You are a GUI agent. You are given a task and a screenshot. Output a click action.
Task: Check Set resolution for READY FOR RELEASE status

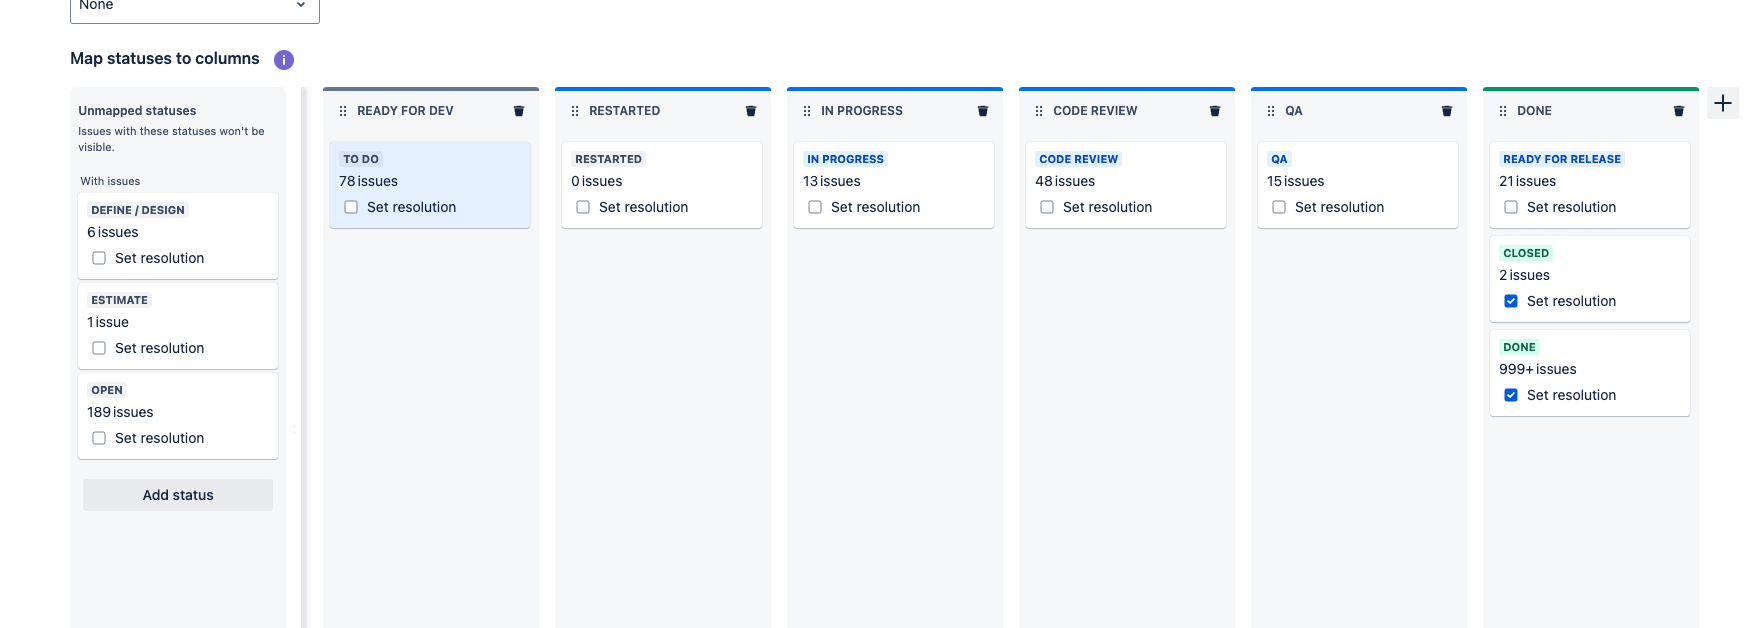(x=1511, y=207)
